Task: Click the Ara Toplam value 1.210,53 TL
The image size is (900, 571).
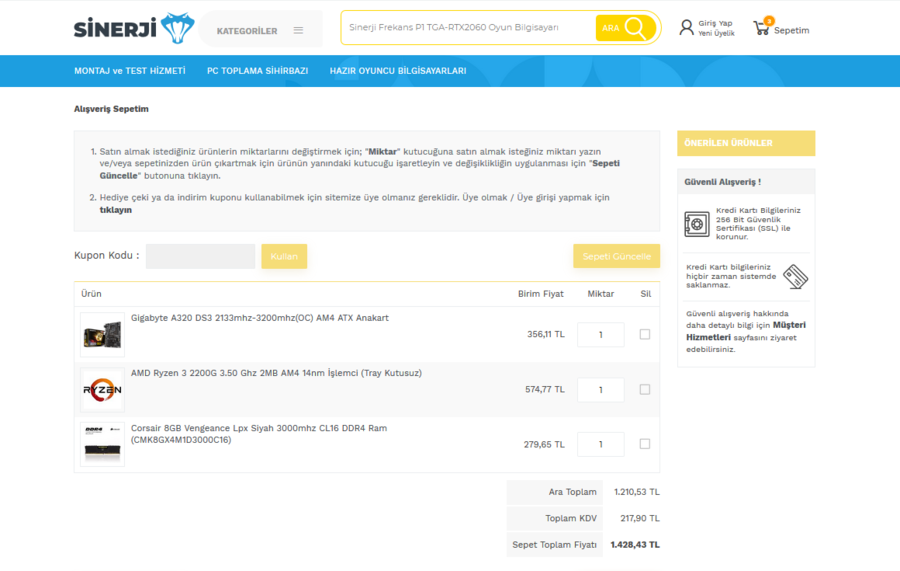Action: pos(637,492)
